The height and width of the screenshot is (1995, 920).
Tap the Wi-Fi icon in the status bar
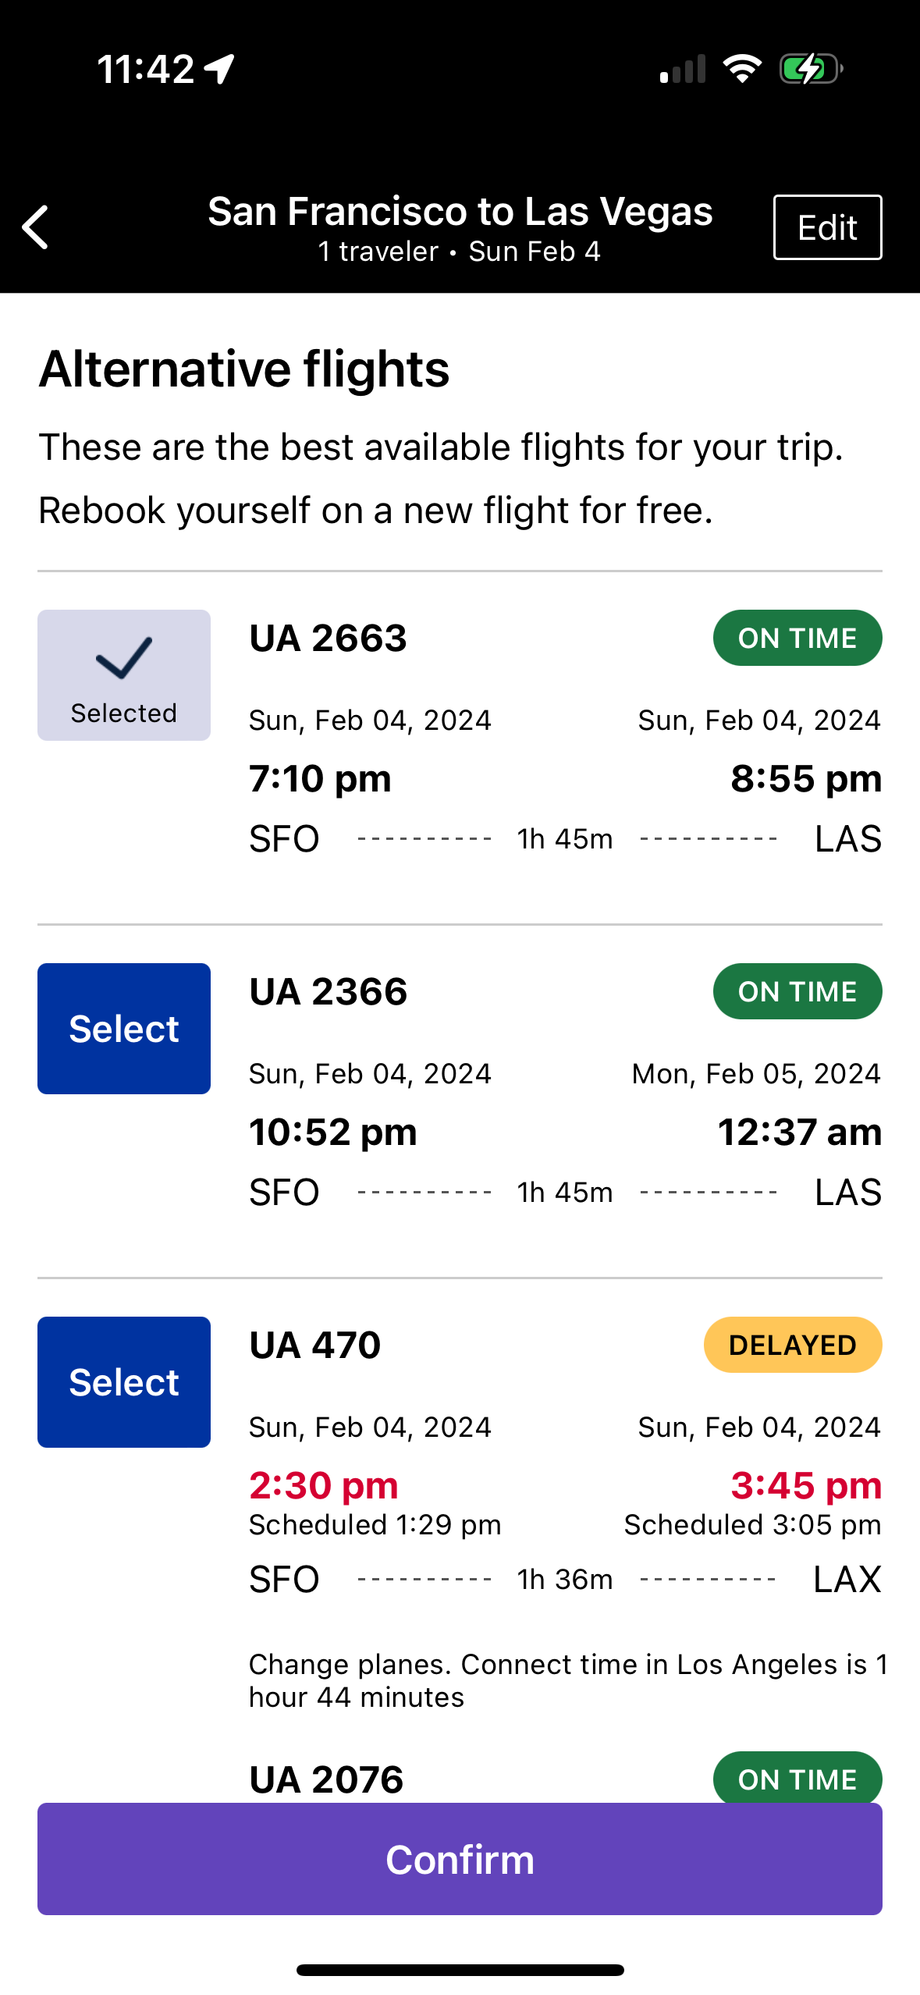point(742,68)
